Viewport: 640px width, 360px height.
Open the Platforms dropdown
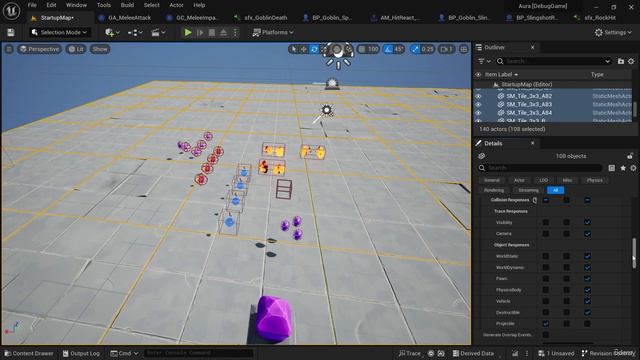(x=273, y=32)
